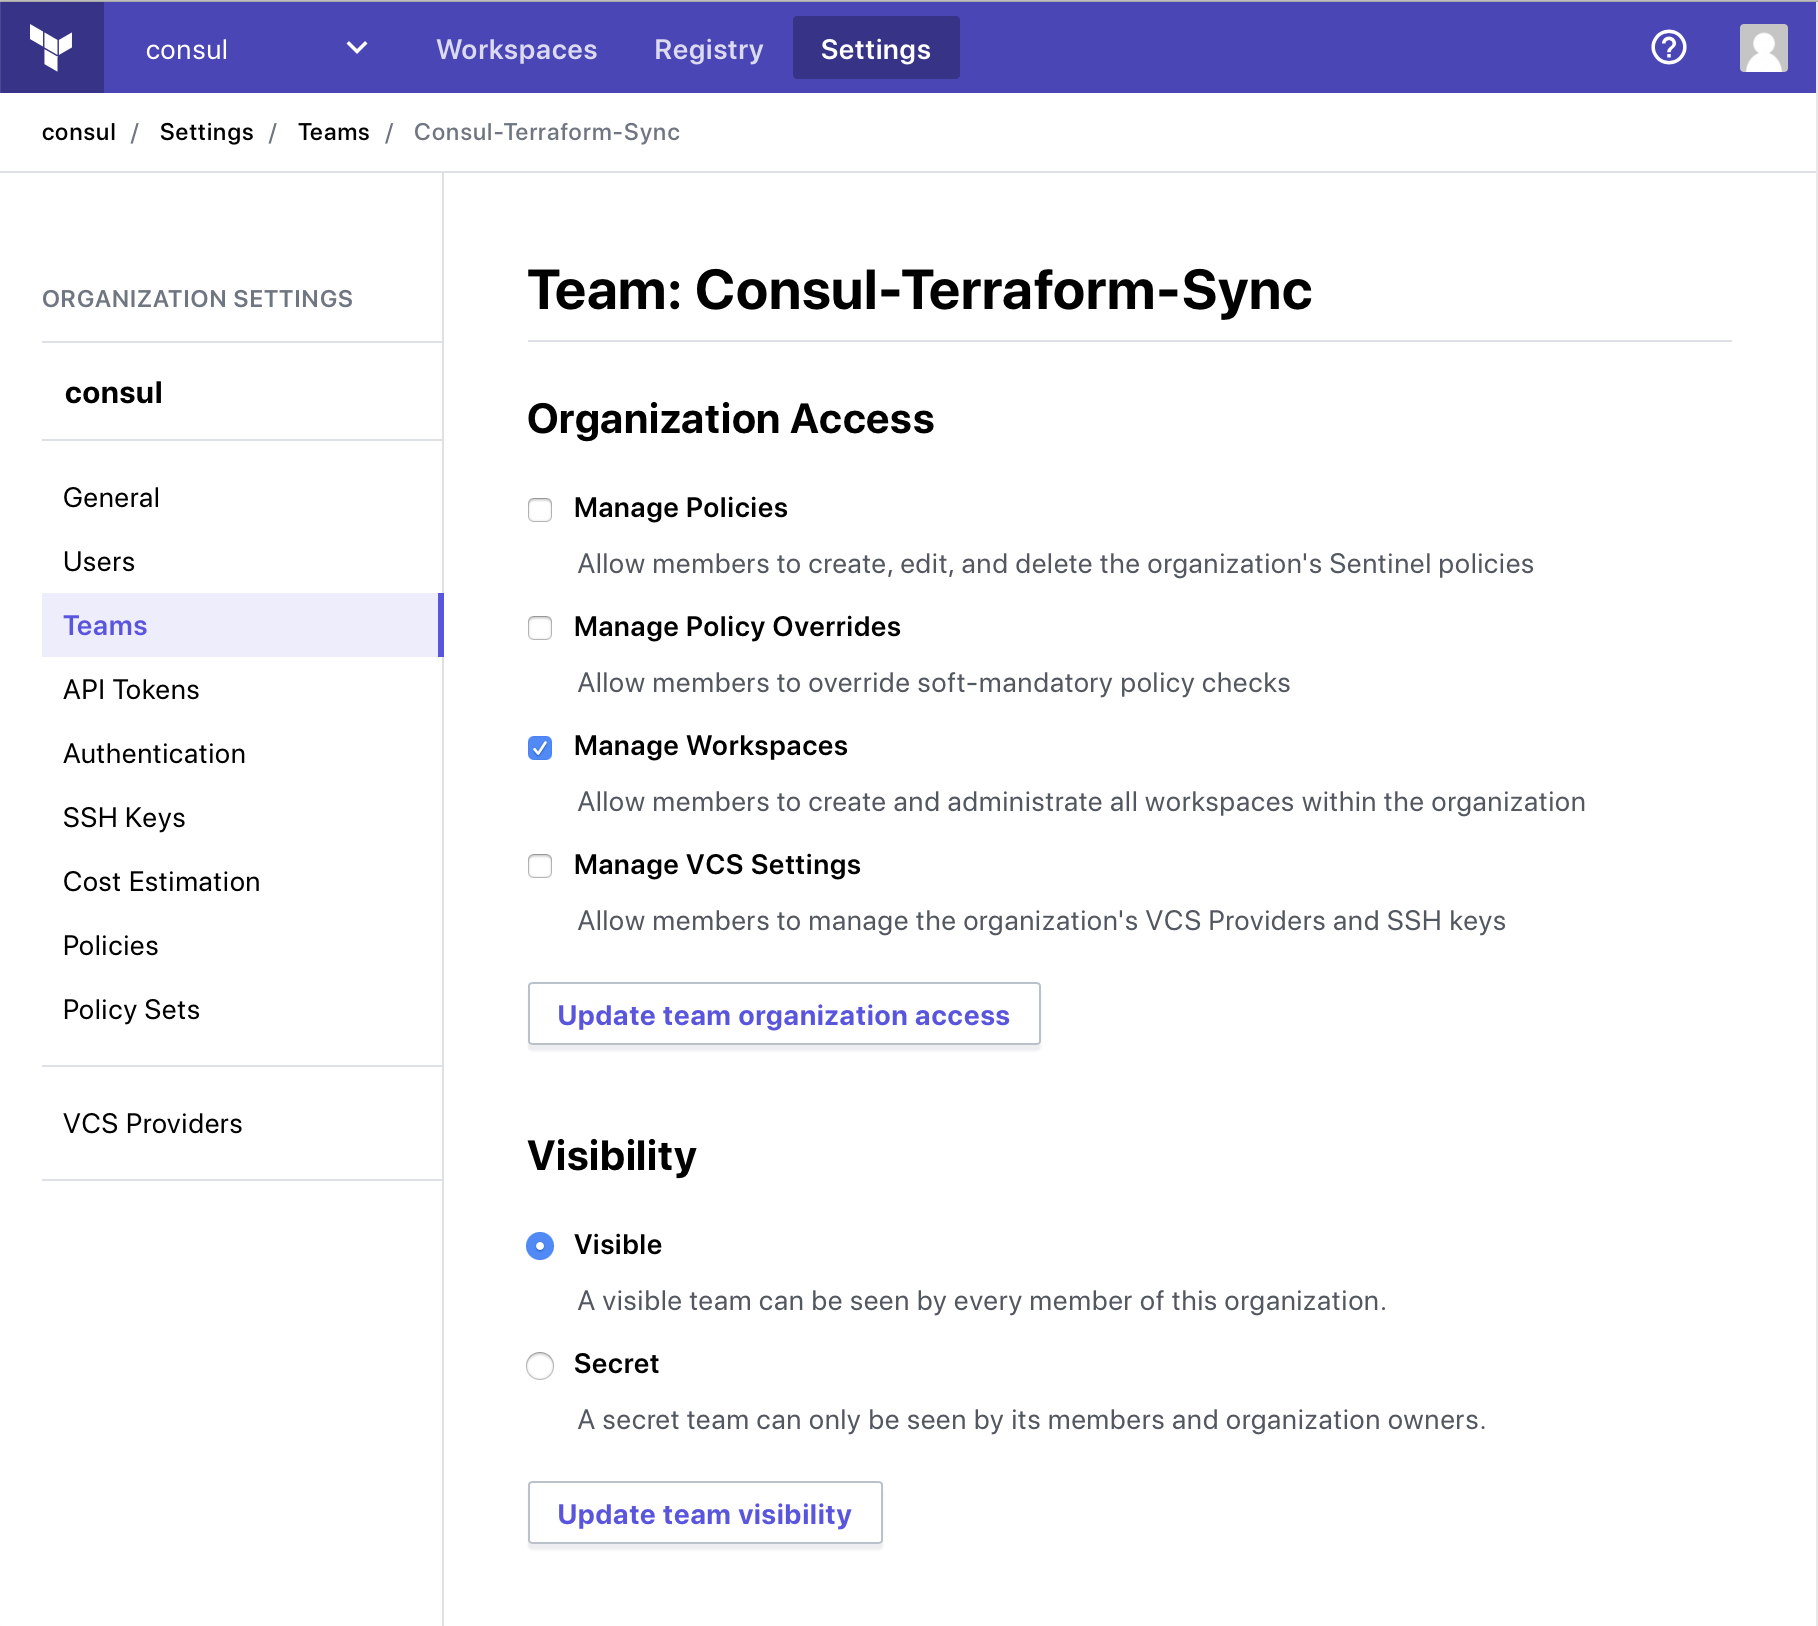Click the Consul-Terraform-Sync breadcrumb text

(x=547, y=132)
